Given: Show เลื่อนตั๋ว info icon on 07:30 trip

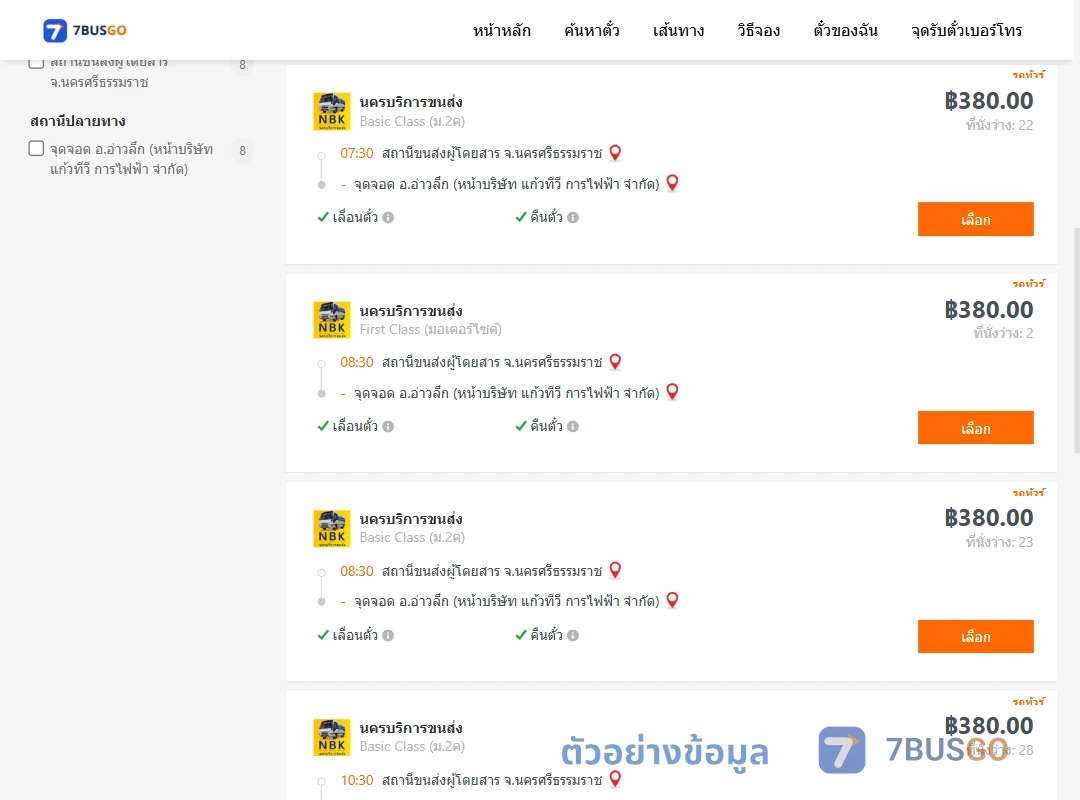Looking at the screenshot, I should click(x=388, y=218).
